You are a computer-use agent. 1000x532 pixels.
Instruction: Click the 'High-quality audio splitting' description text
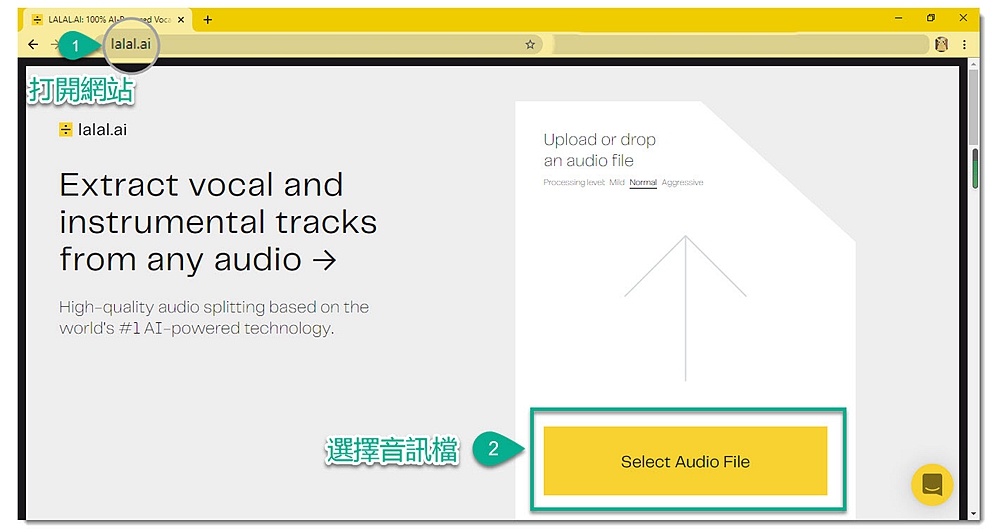[x=214, y=318]
